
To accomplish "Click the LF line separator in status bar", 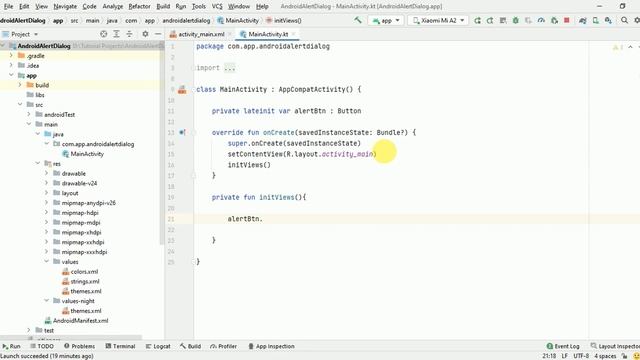I will pyautogui.click(x=564, y=356).
